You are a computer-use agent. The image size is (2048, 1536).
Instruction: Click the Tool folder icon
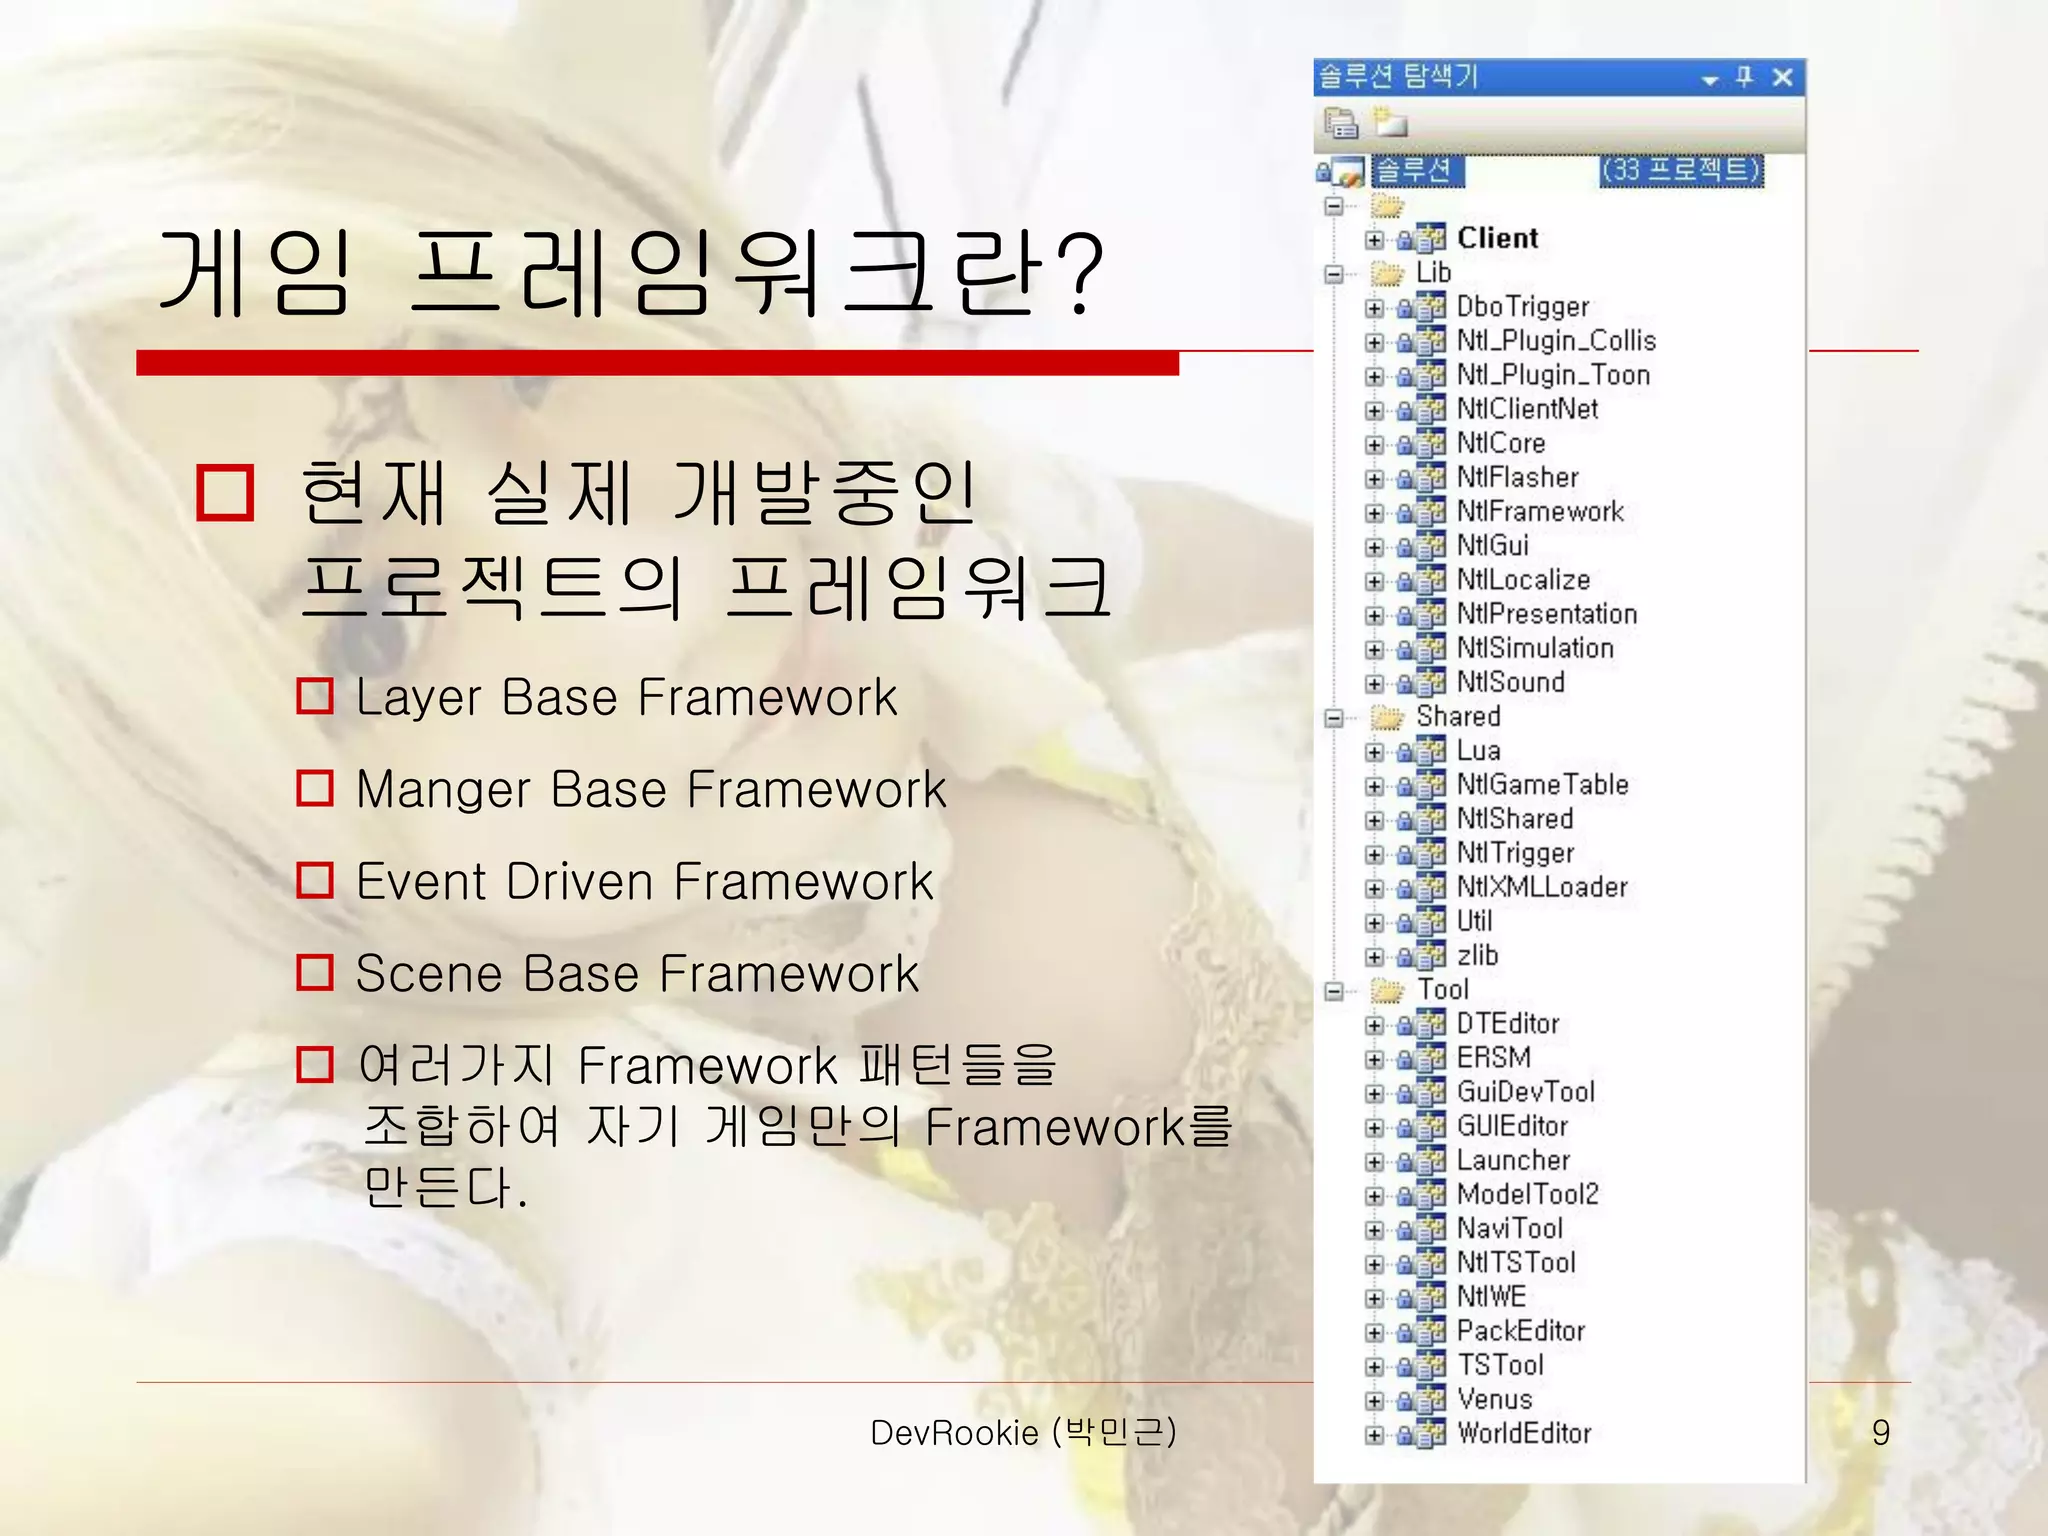pyautogui.click(x=1387, y=989)
